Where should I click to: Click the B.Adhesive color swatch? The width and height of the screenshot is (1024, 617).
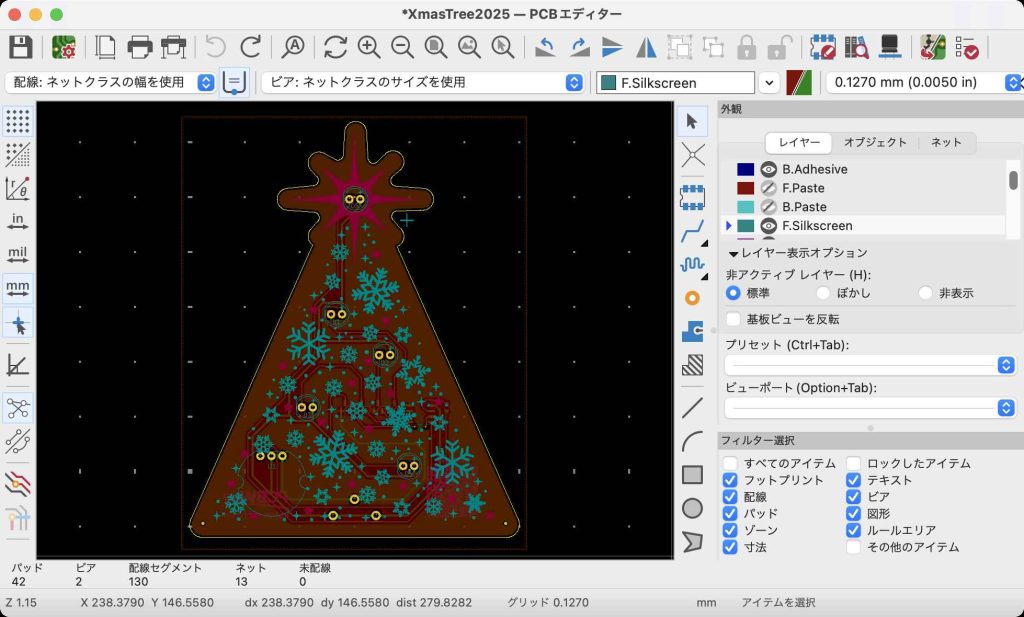tap(745, 170)
